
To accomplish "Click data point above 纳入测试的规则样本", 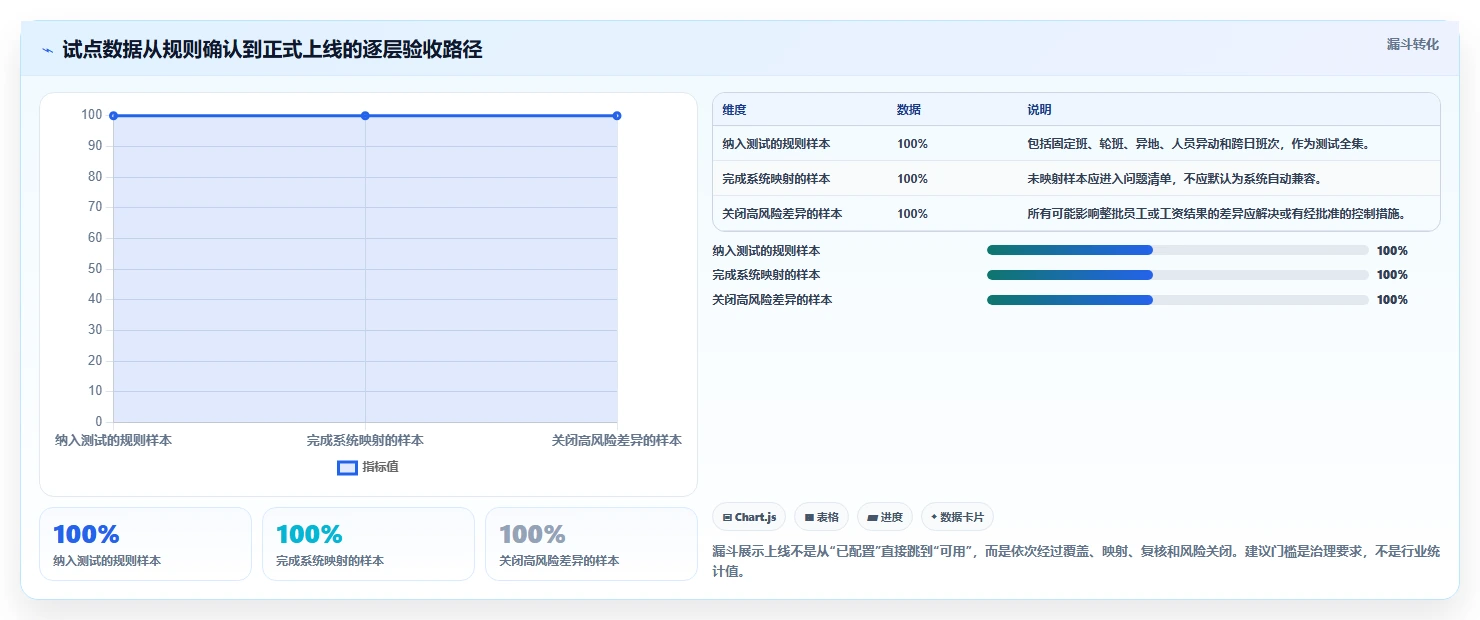I will (114, 116).
